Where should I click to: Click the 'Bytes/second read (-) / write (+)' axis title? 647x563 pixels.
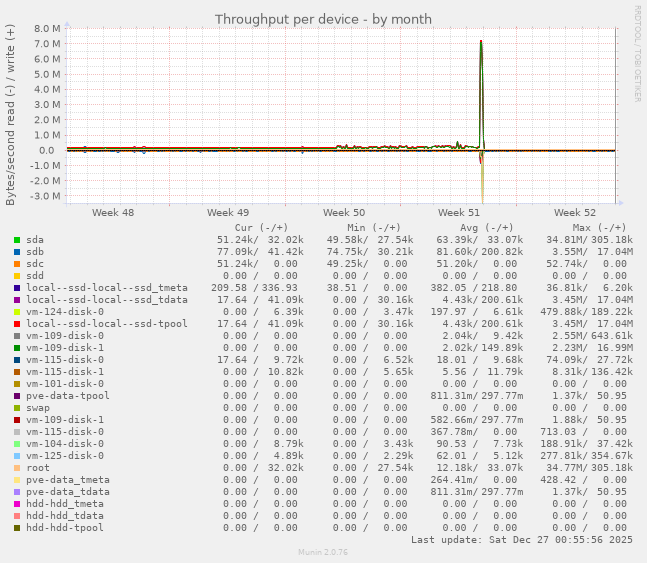click(x=10, y=115)
